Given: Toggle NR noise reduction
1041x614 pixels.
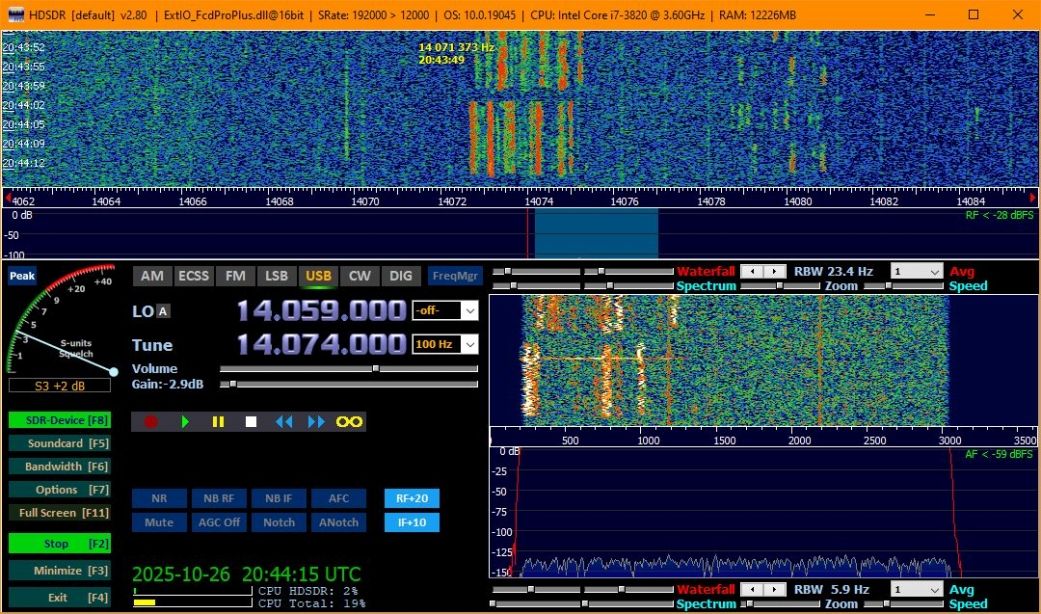Looking at the screenshot, I should click(x=159, y=498).
